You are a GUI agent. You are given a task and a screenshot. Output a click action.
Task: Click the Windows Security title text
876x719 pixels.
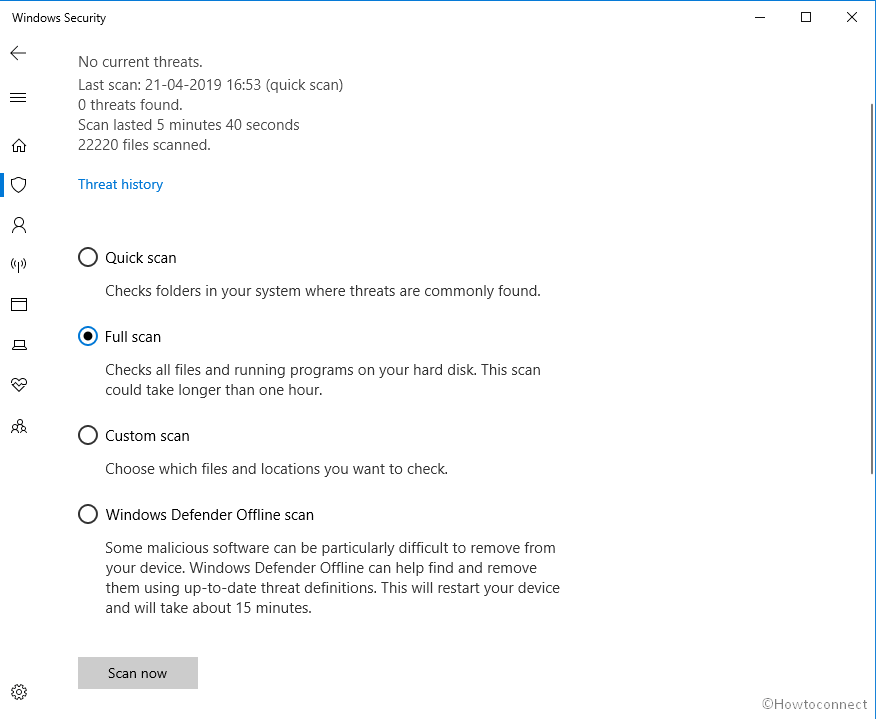pyautogui.click(x=59, y=18)
